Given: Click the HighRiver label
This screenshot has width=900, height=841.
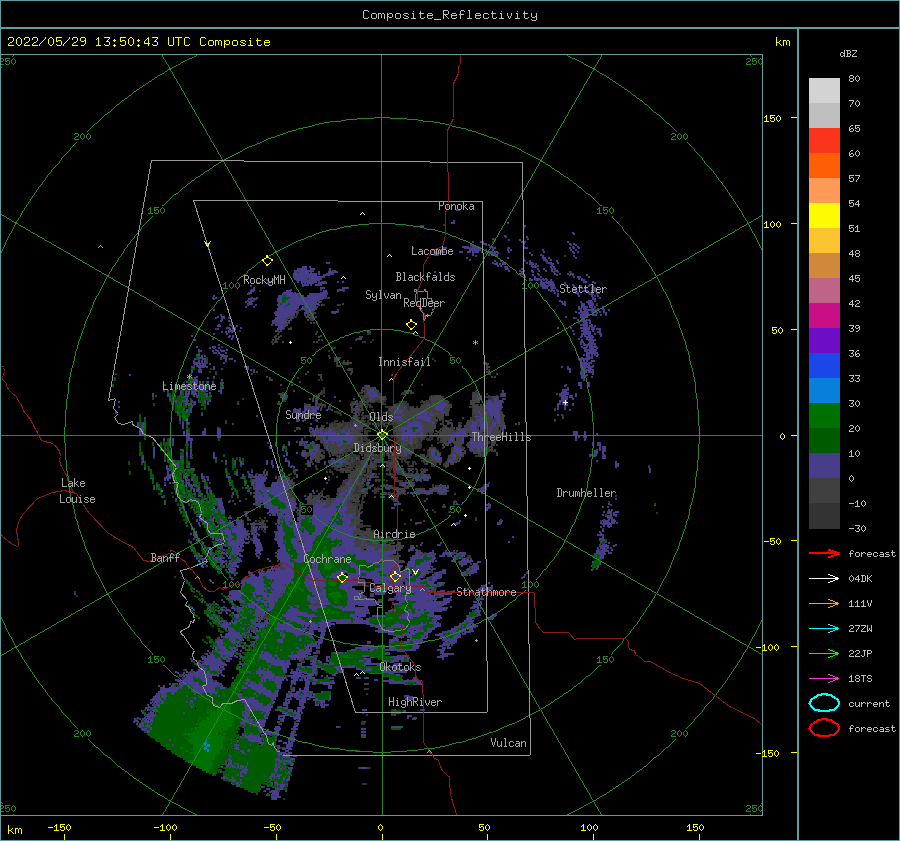Looking at the screenshot, I should 415,702.
